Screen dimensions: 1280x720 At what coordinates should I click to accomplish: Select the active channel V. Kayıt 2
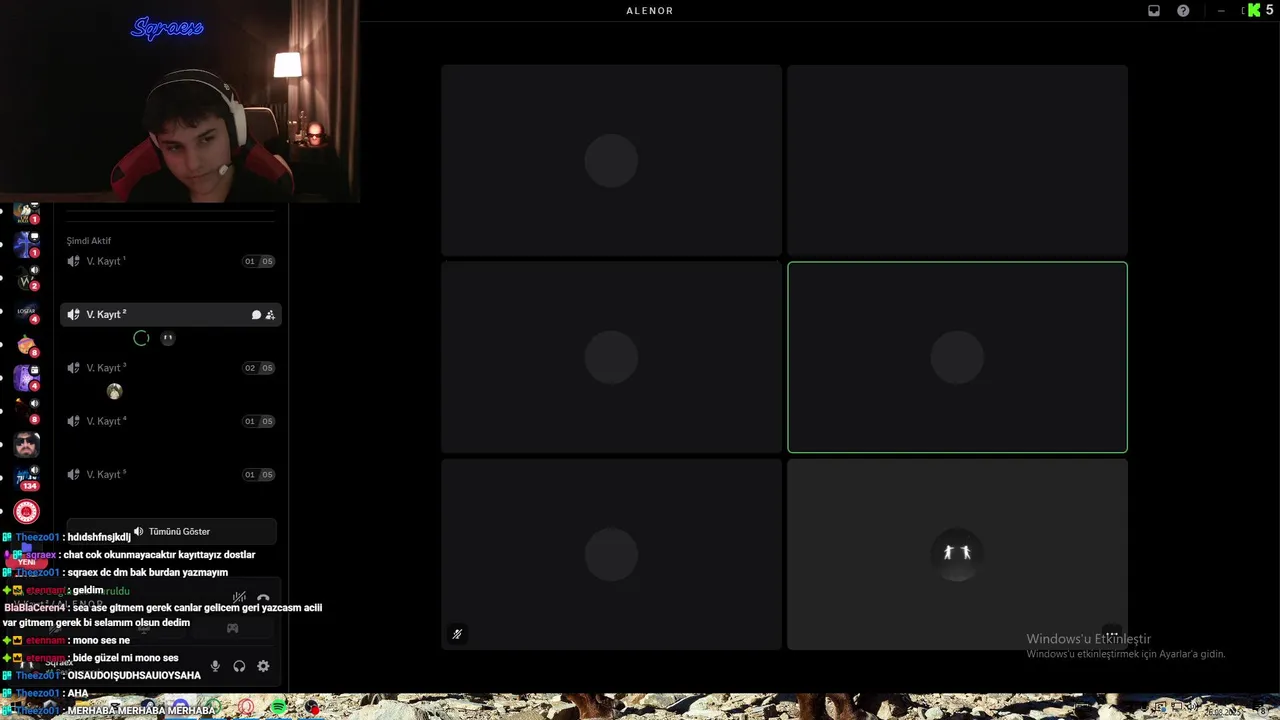(x=171, y=315)
